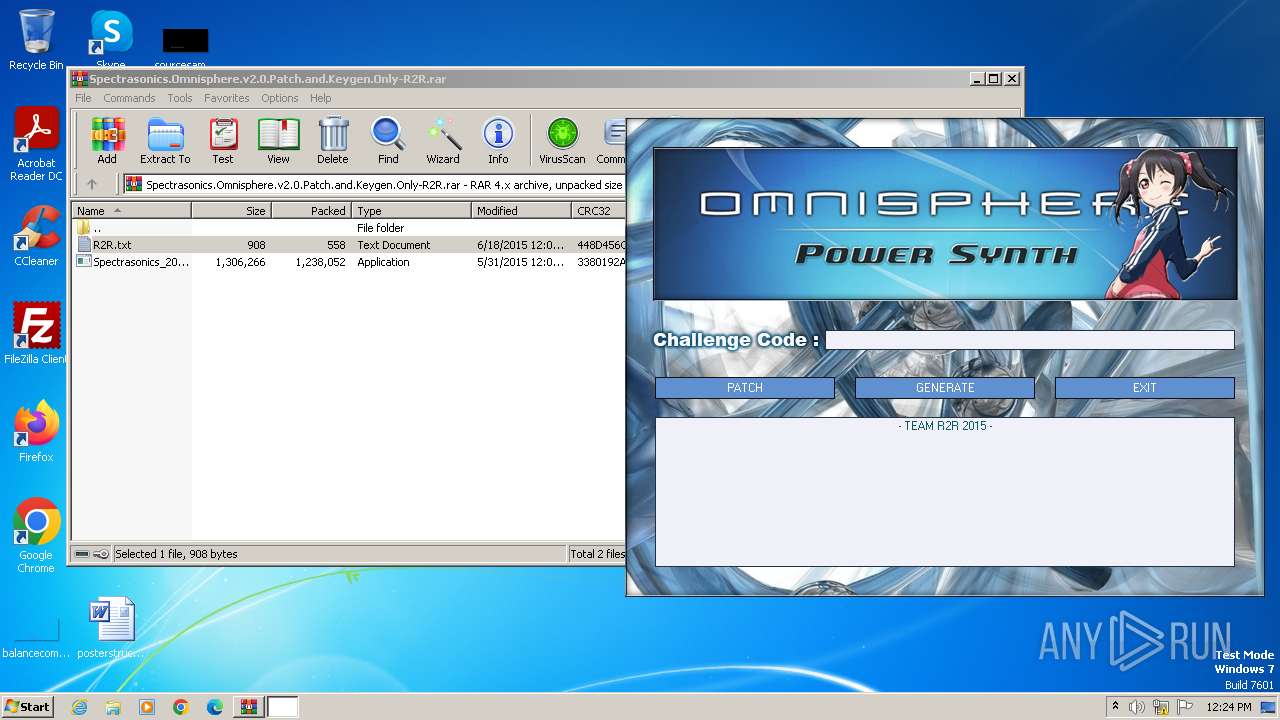Click the media player taskbar icon

click(x=147, y=707)
